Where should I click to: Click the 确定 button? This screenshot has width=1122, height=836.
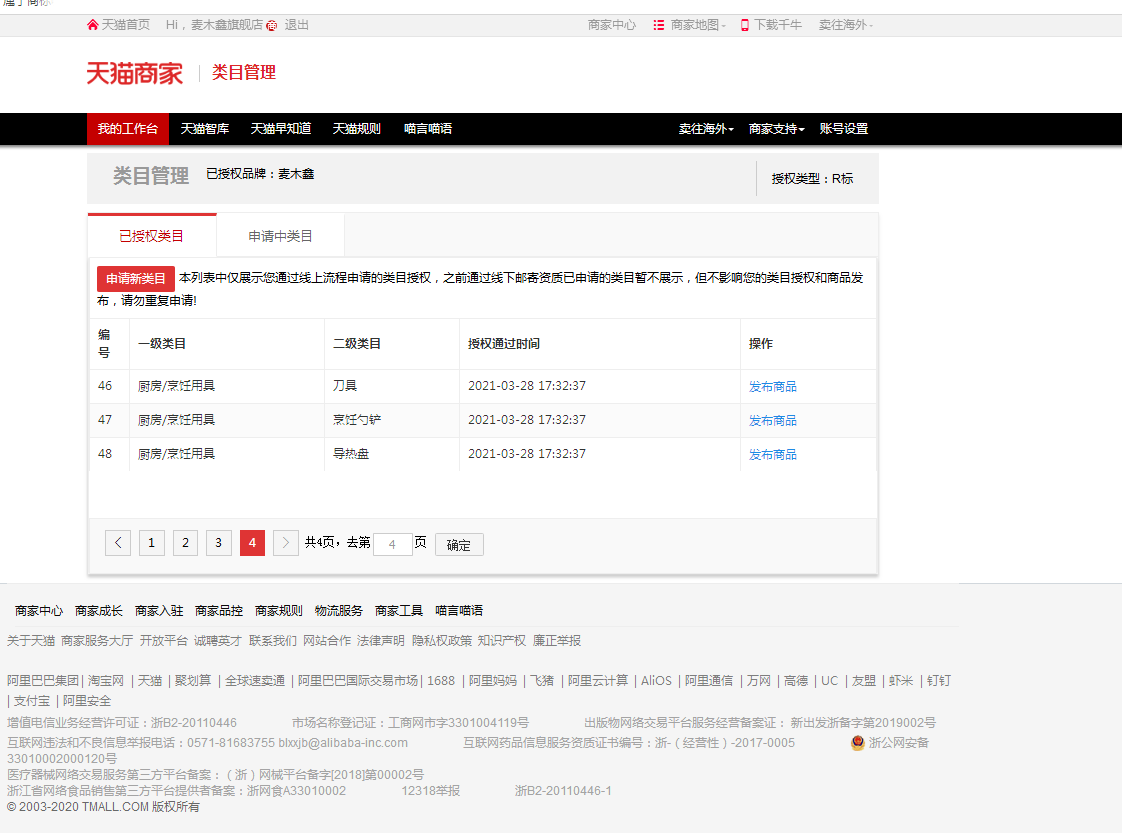pyautogui.click(x=459, y=545)
